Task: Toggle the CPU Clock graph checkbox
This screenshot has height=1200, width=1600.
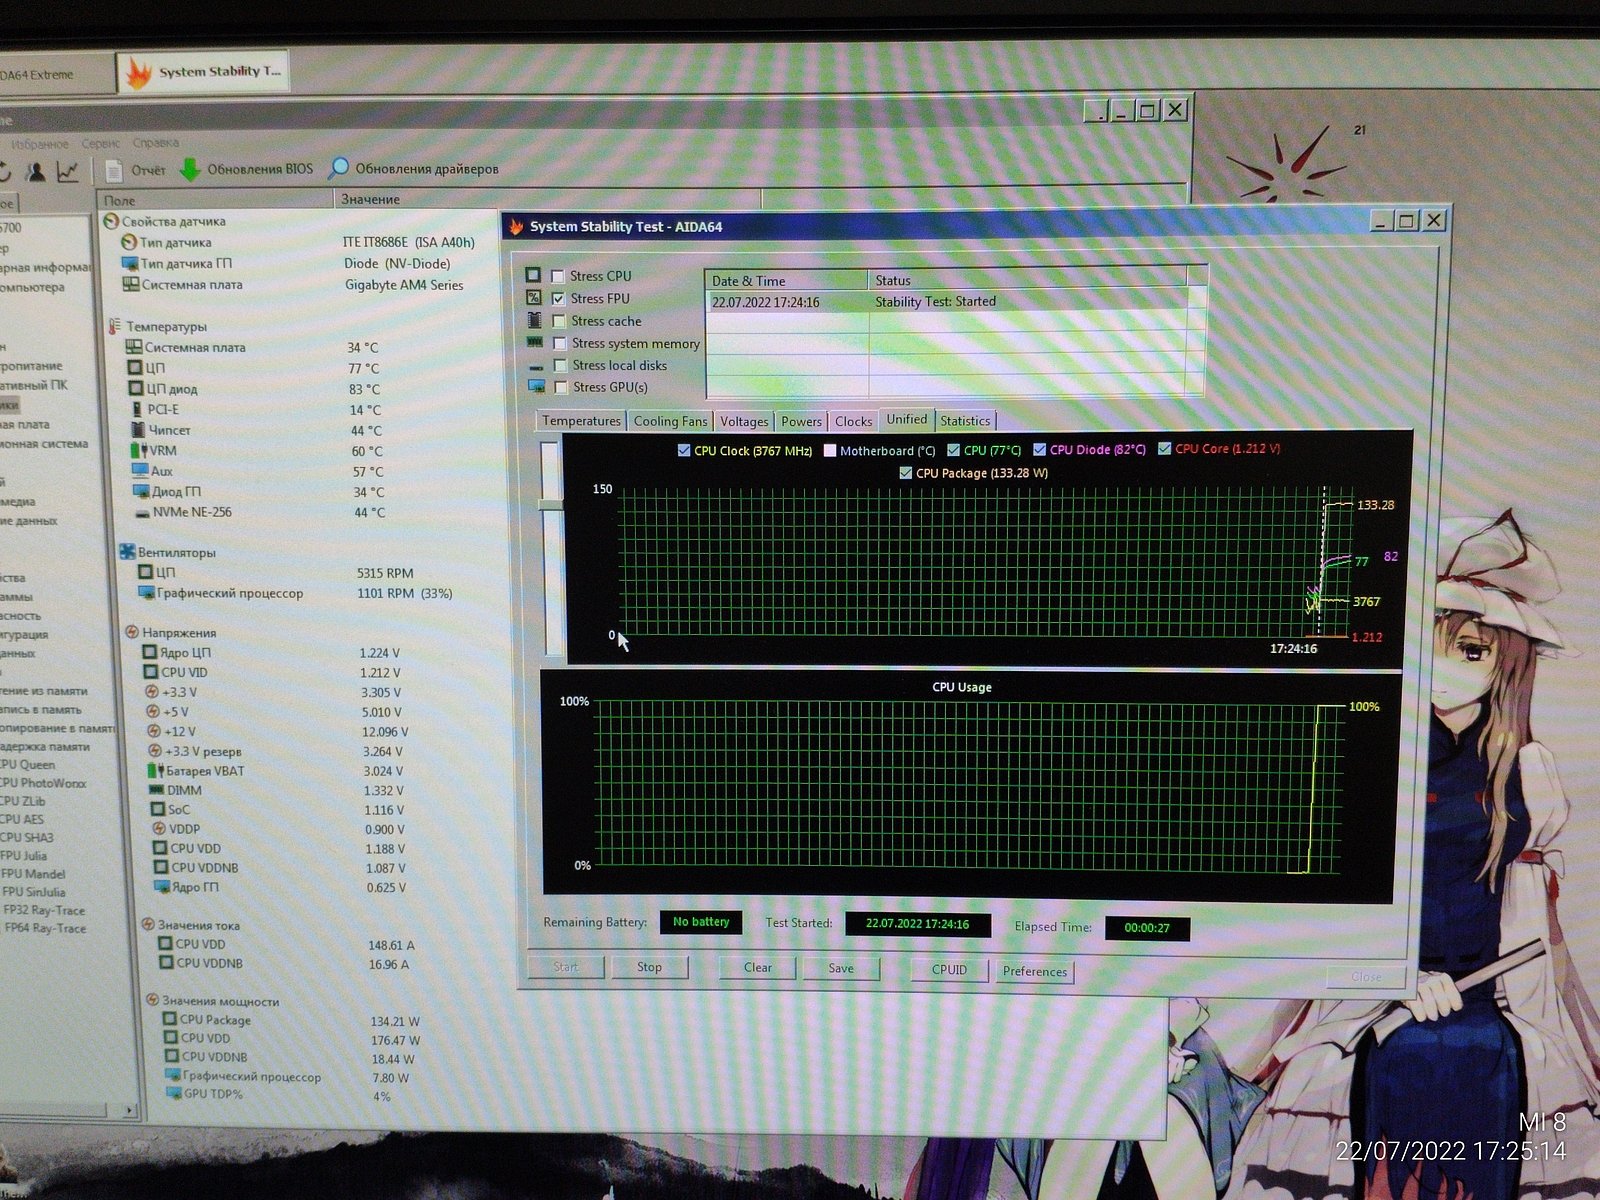Action: tap(684, 451)
